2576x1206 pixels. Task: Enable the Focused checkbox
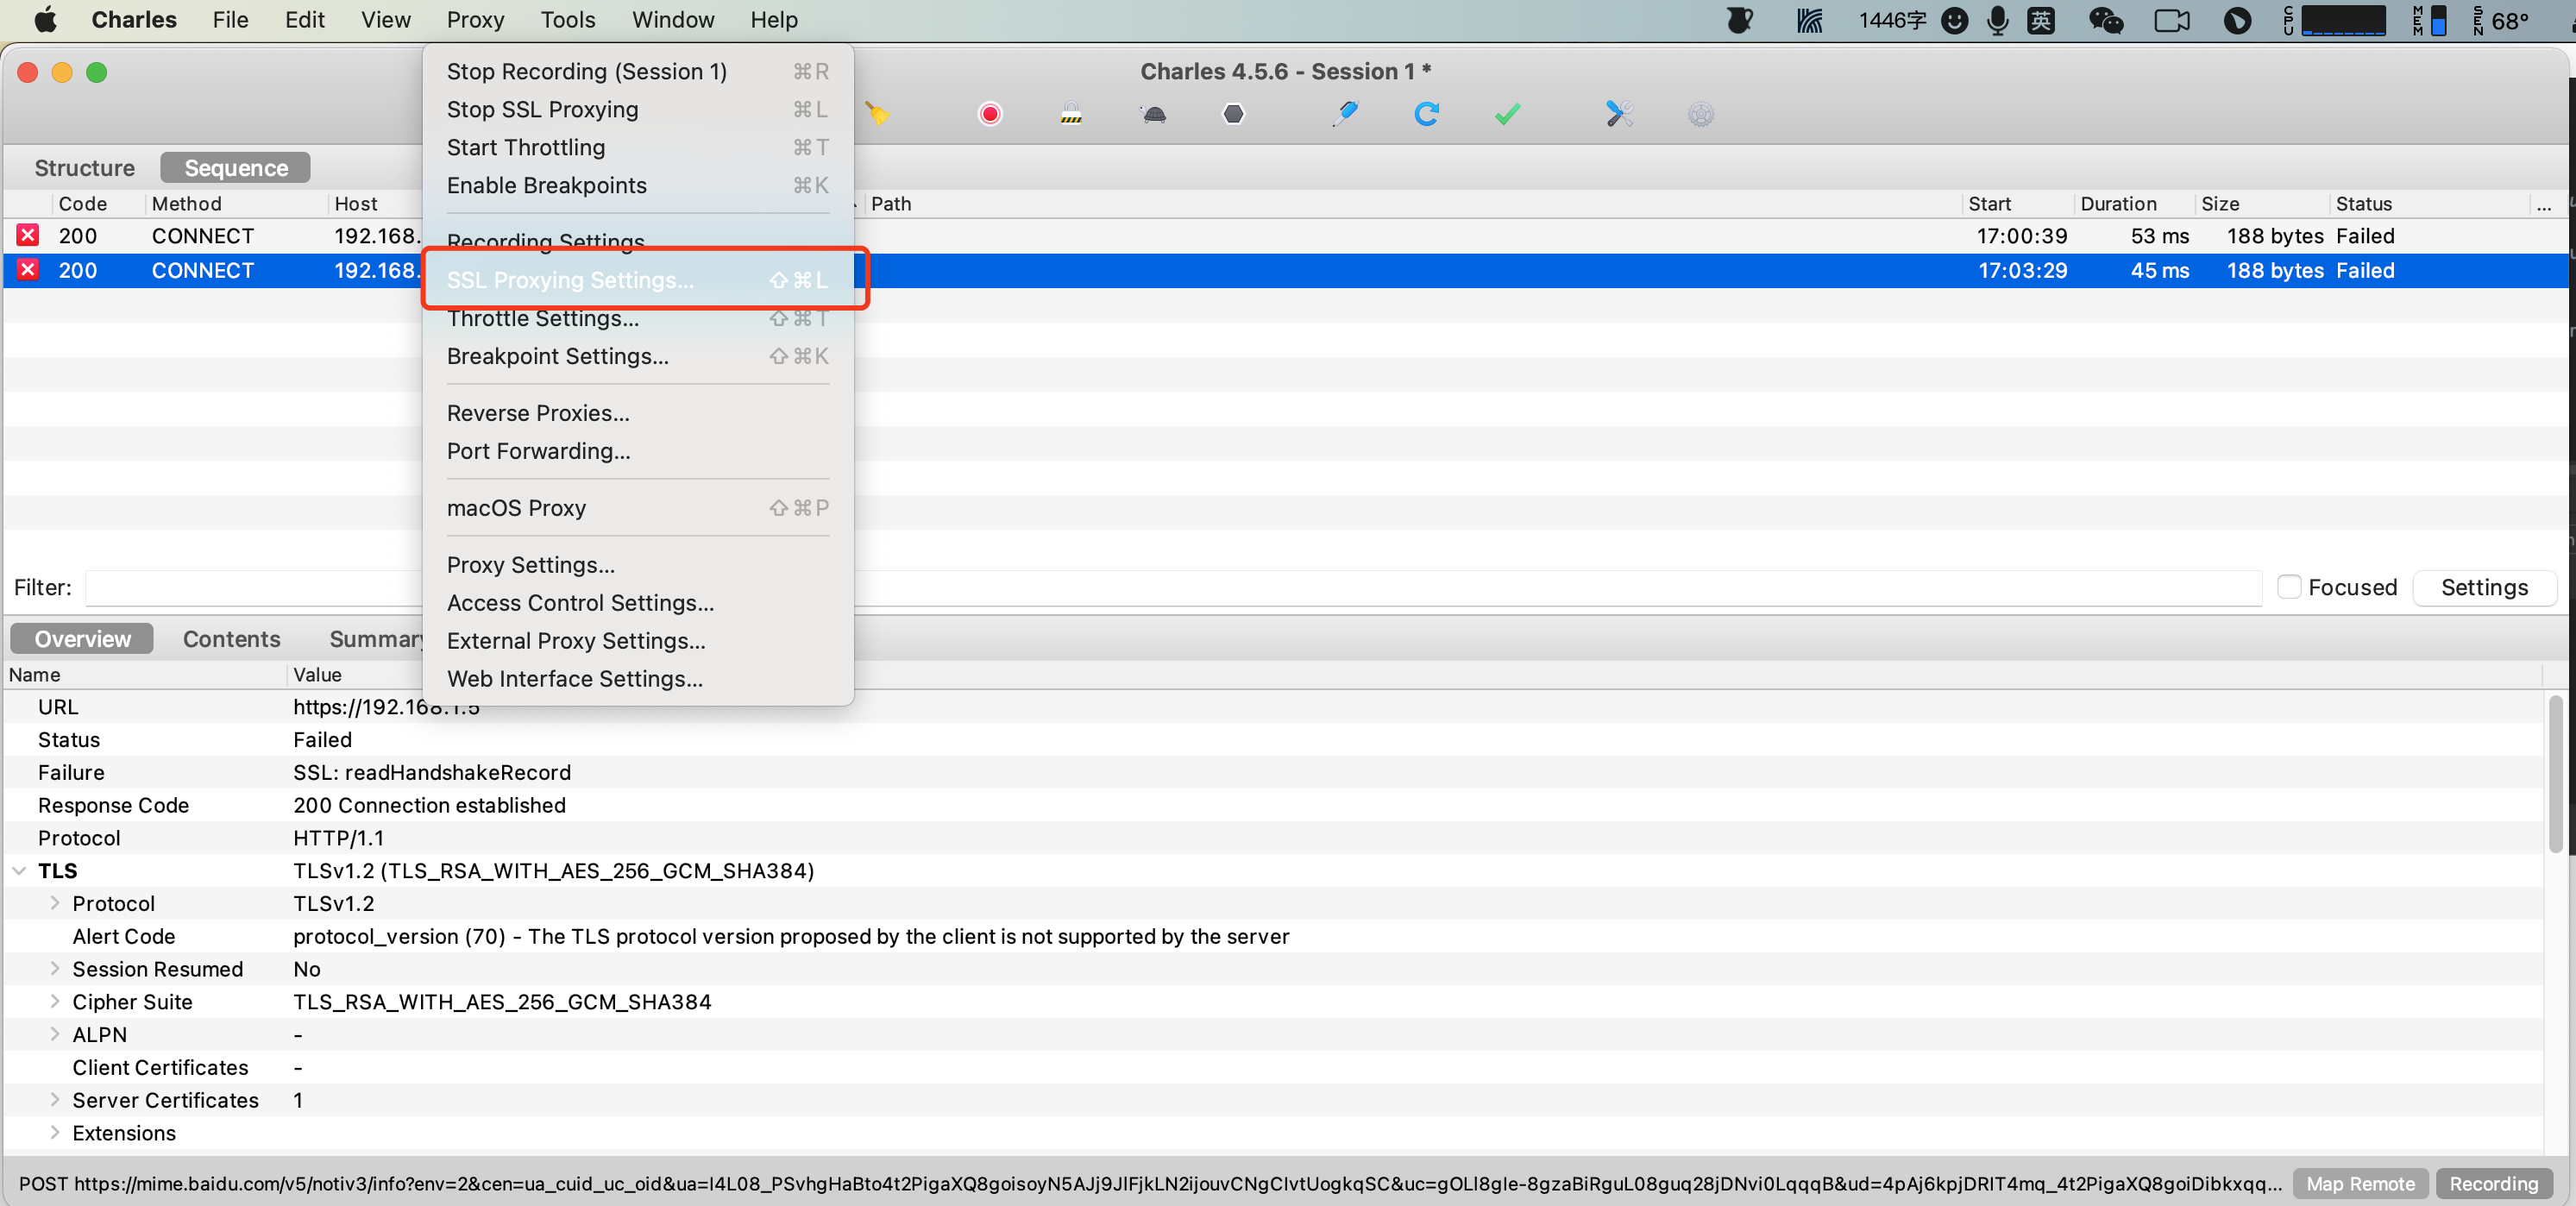[2288, 587]
